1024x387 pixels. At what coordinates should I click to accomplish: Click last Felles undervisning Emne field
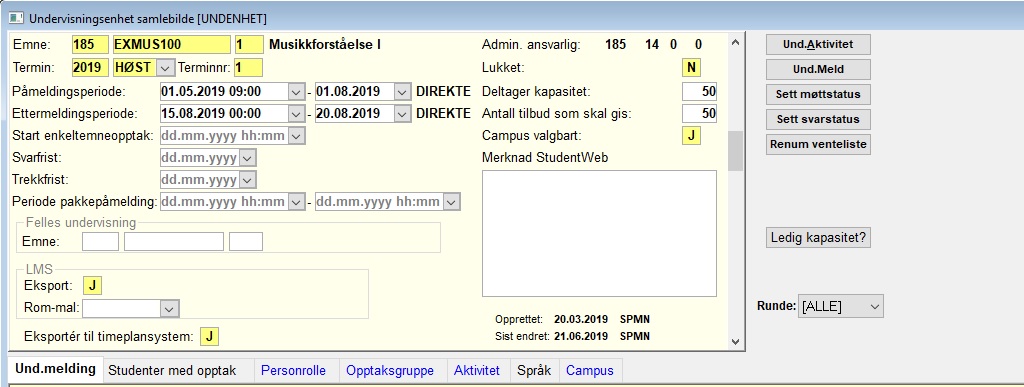(x=246, y=241)
